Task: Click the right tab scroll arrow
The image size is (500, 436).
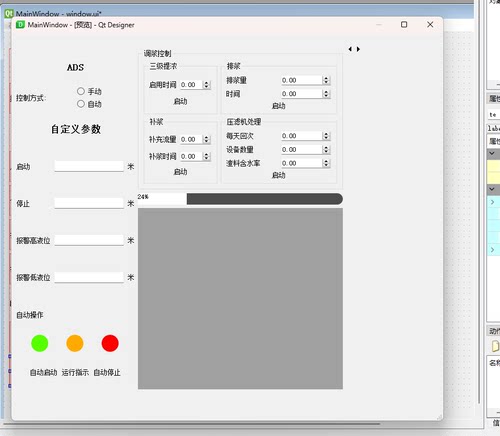Action: pos(358,49)
